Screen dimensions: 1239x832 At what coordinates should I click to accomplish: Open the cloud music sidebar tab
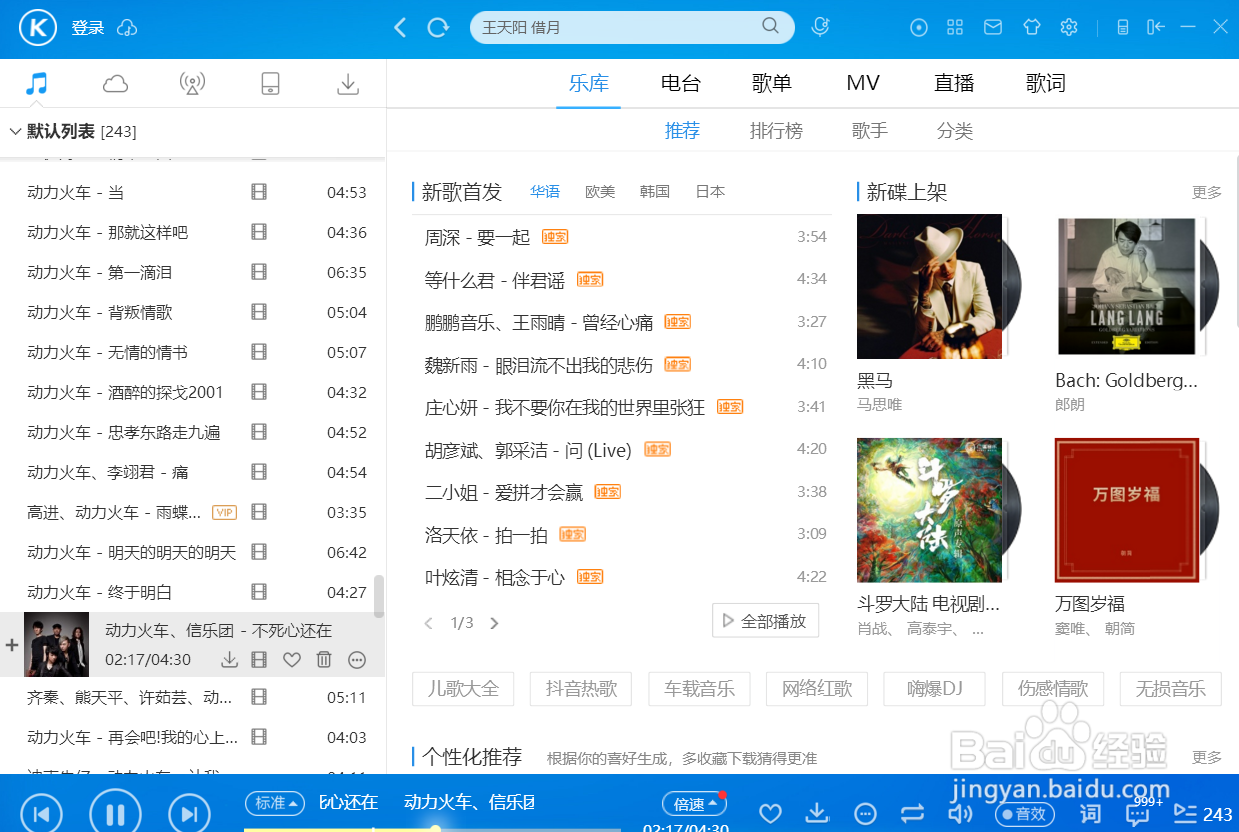tap(116, 84)
